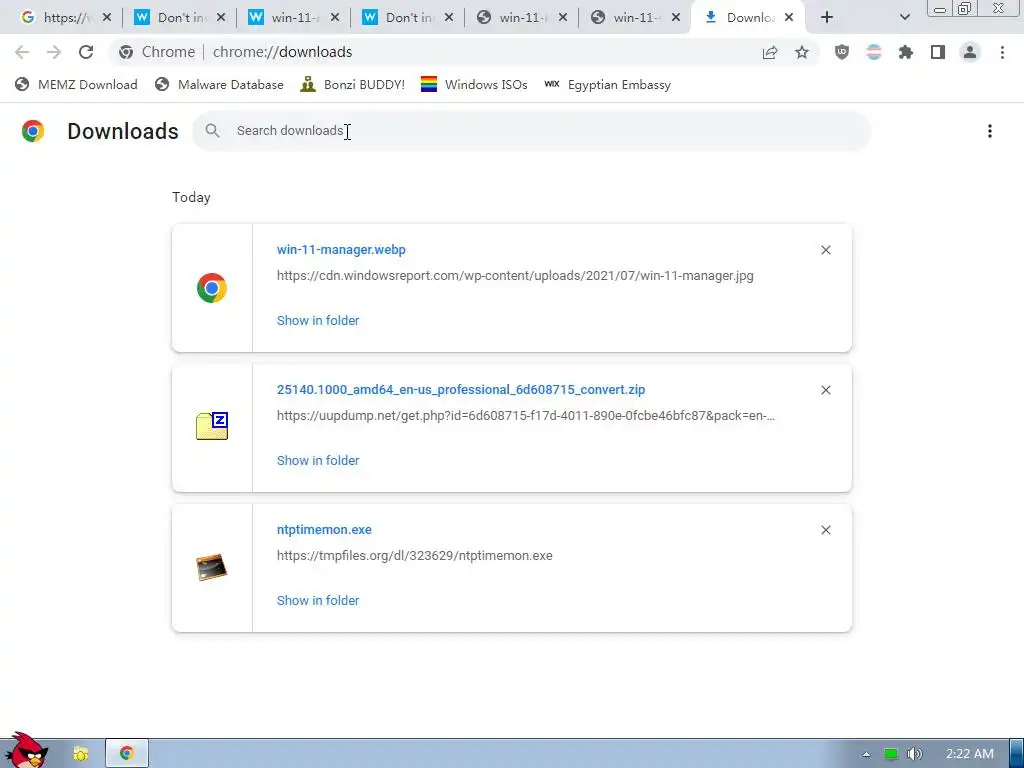This screenshot has width=1024, height=768.
Task: Remove ntptimemon.exe from downloads list
Action: coord(825,530)
